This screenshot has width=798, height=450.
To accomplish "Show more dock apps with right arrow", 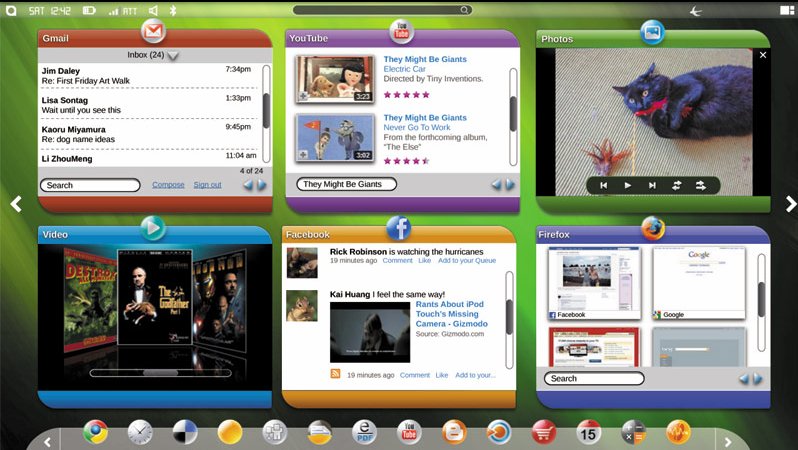I will 728,442.
